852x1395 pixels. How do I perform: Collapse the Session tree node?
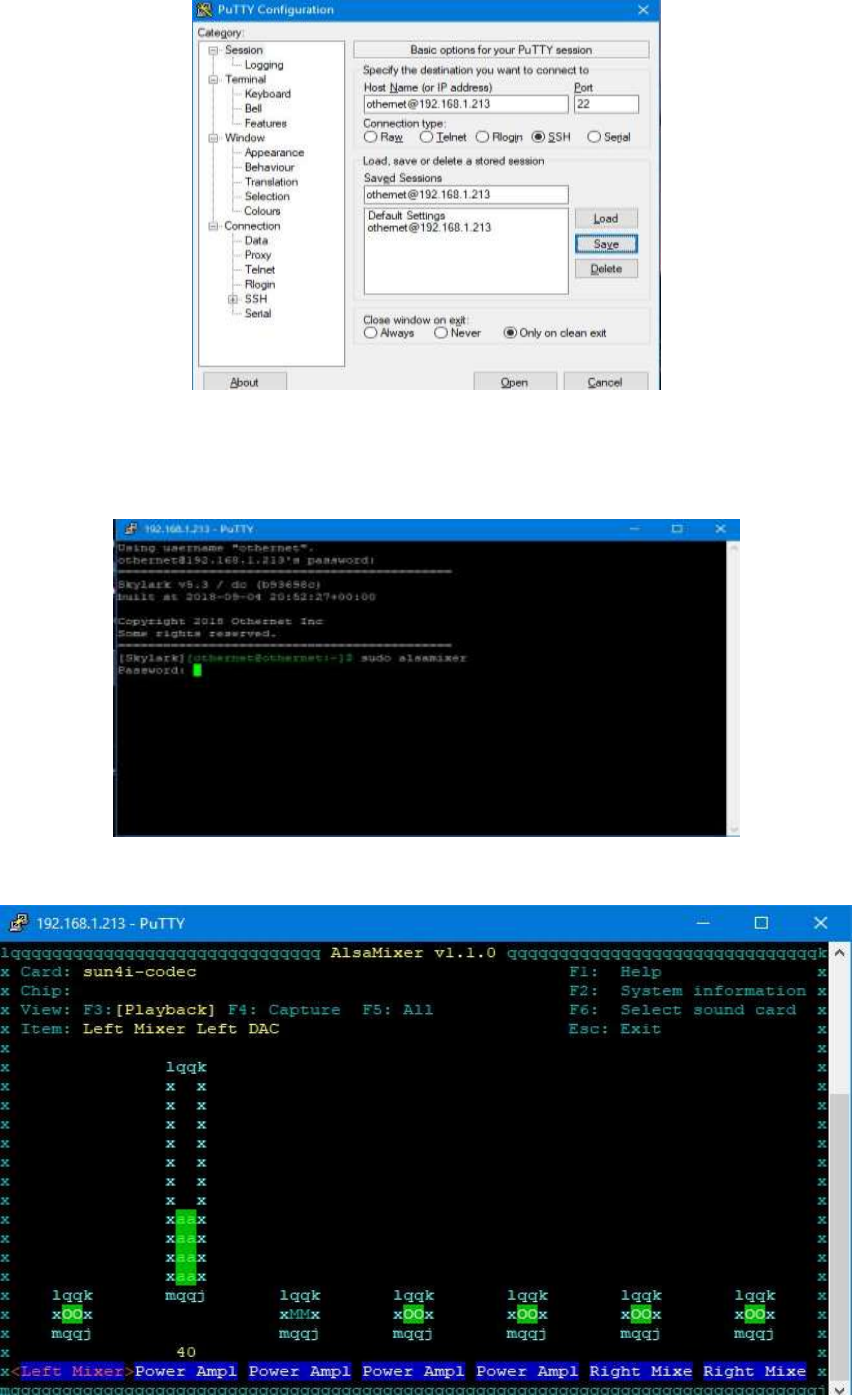213,50
